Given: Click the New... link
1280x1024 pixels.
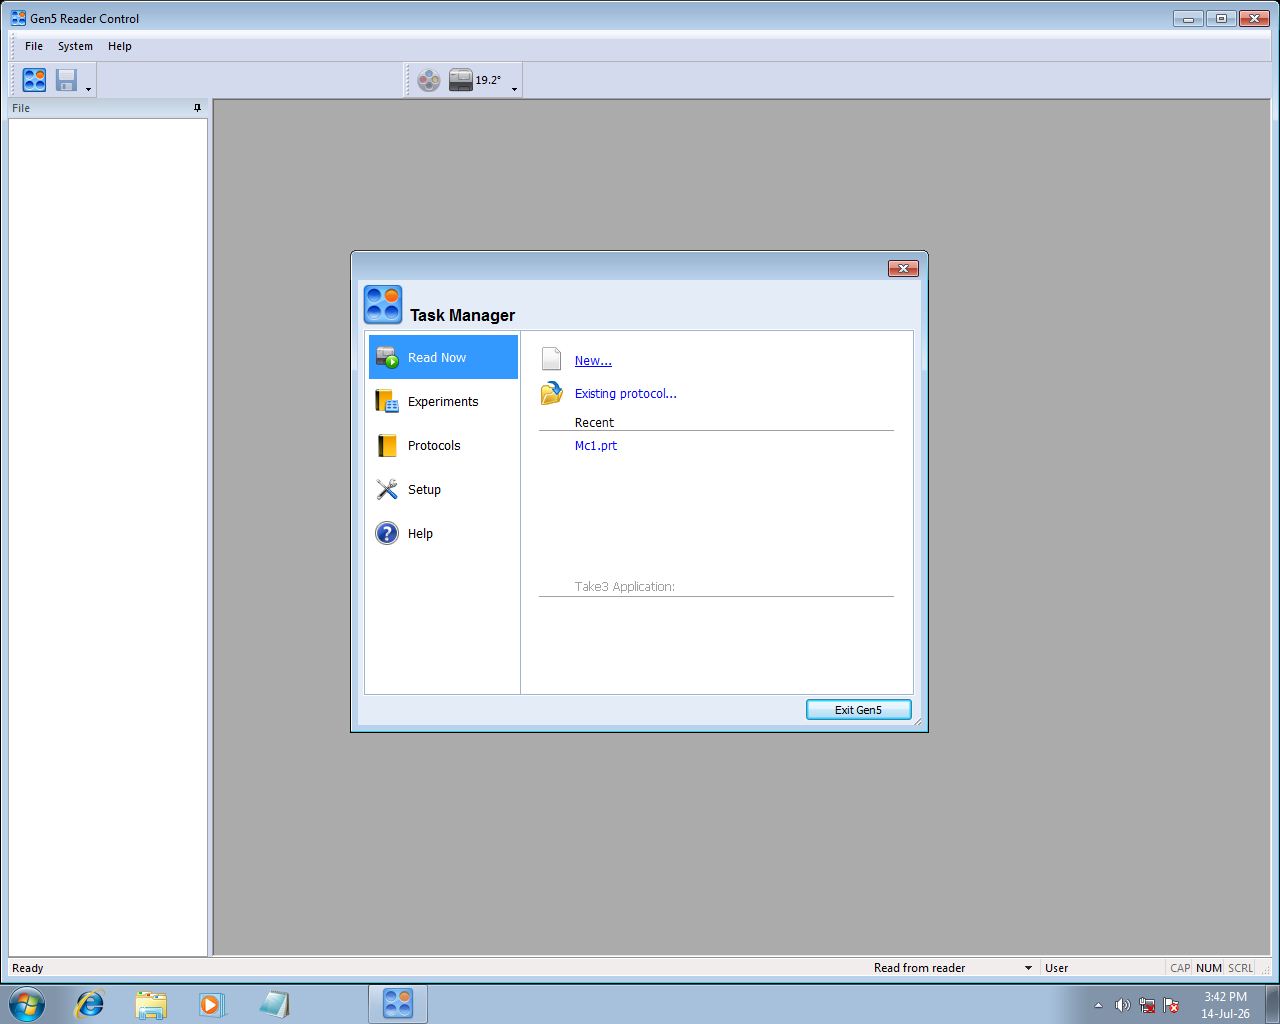Looking at the screenshot, I should (x=593, y=361).
